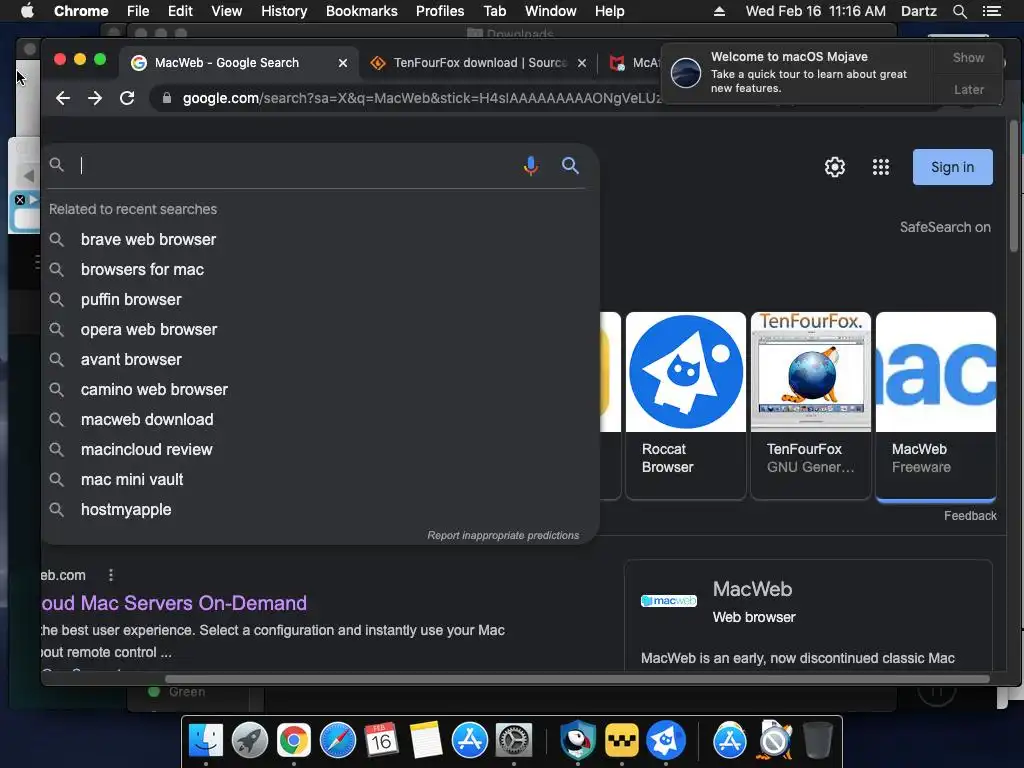
Task: Select the brave web browser suggestion
Action: 320,240
